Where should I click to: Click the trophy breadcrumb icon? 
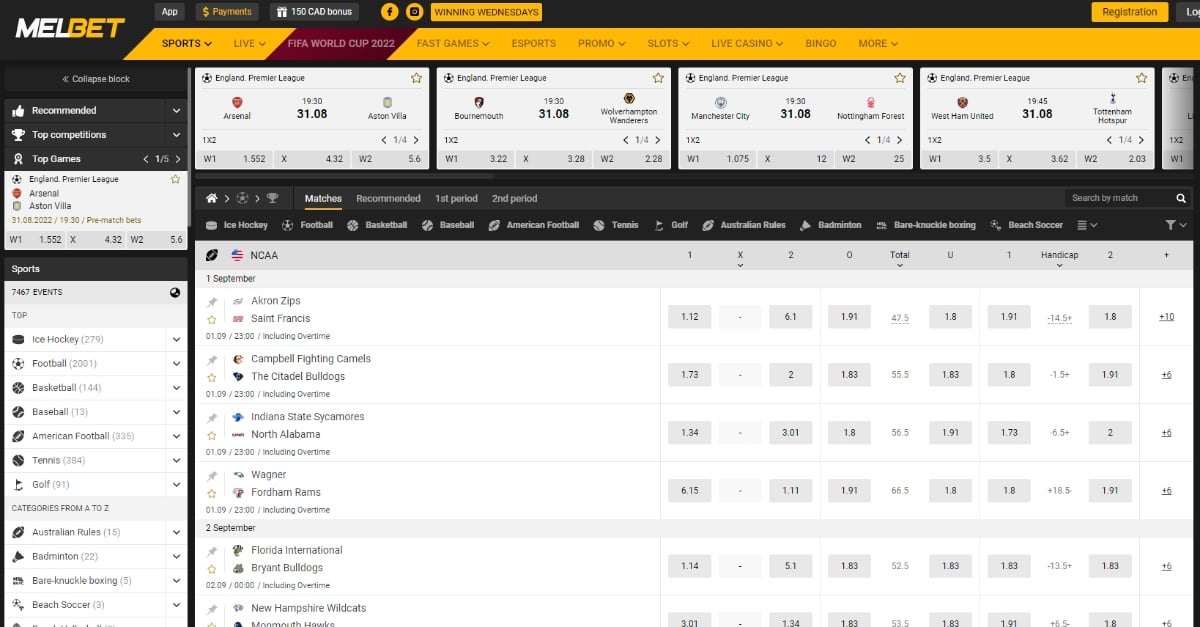tap(272, 198)
